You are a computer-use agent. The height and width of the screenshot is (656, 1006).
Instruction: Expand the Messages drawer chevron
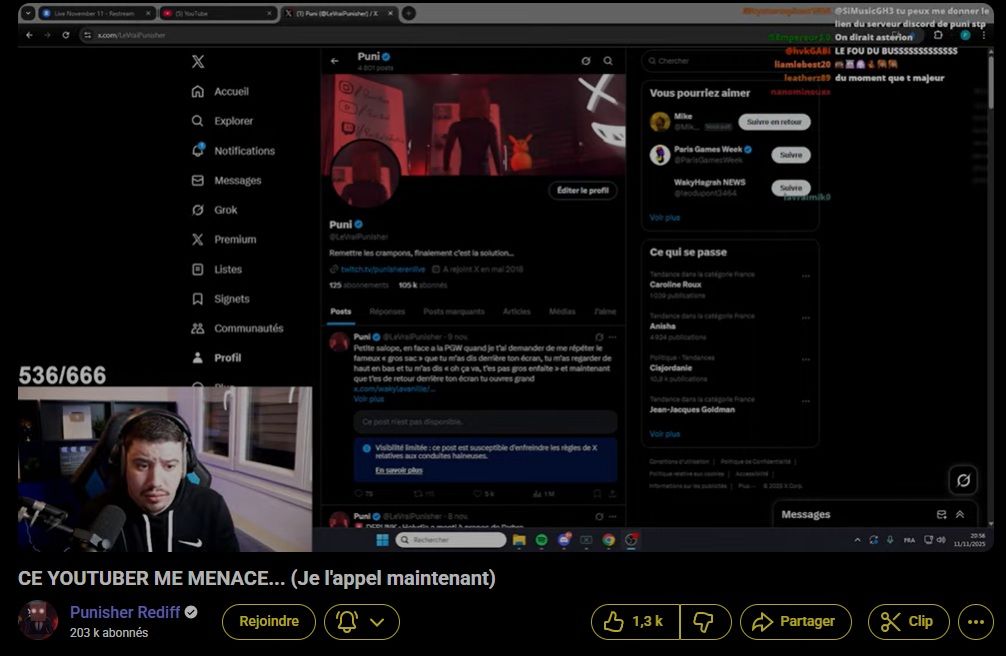(960, 514)
